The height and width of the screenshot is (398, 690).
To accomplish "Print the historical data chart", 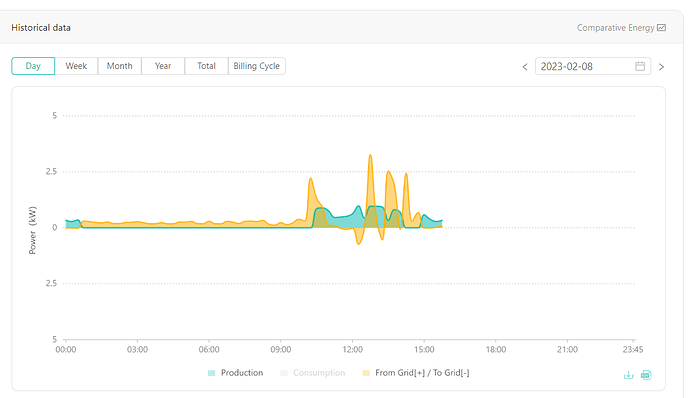I will tap(646, 375).
